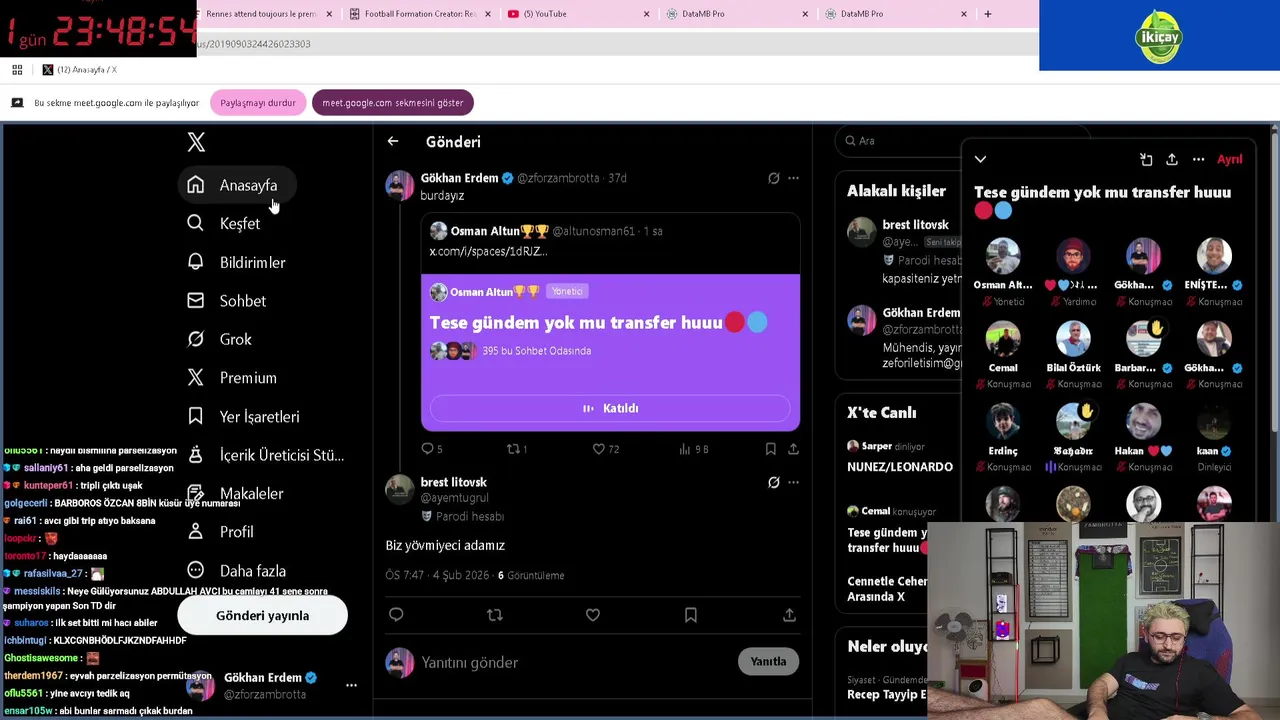Click the Katıldı button on the Space card
Viewport: 1280px width, 720px height.
(610, 408)
